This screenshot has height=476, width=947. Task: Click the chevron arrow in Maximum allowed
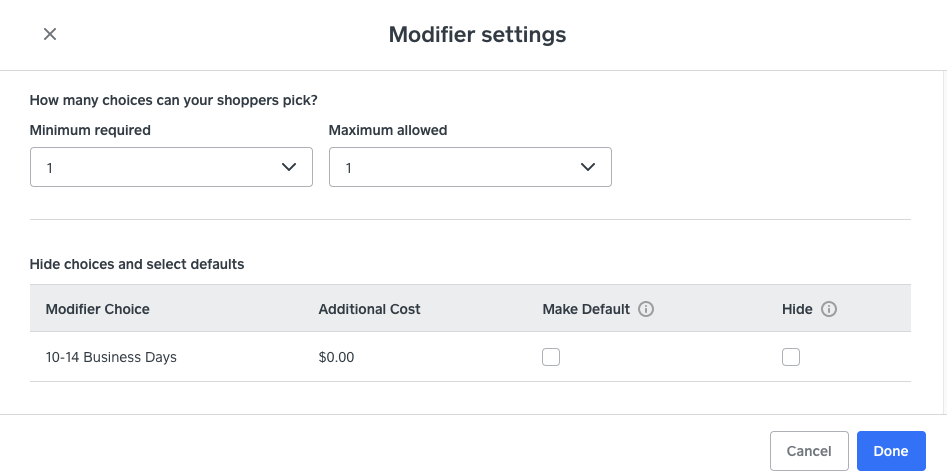point(588,167)
